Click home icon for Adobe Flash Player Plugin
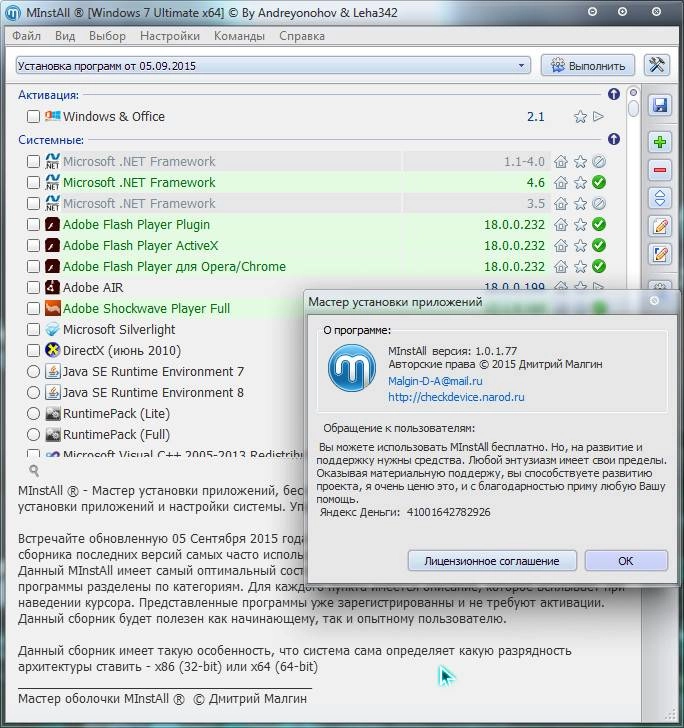This screenshot has height=728, width=684. click(x=561, y=225)
